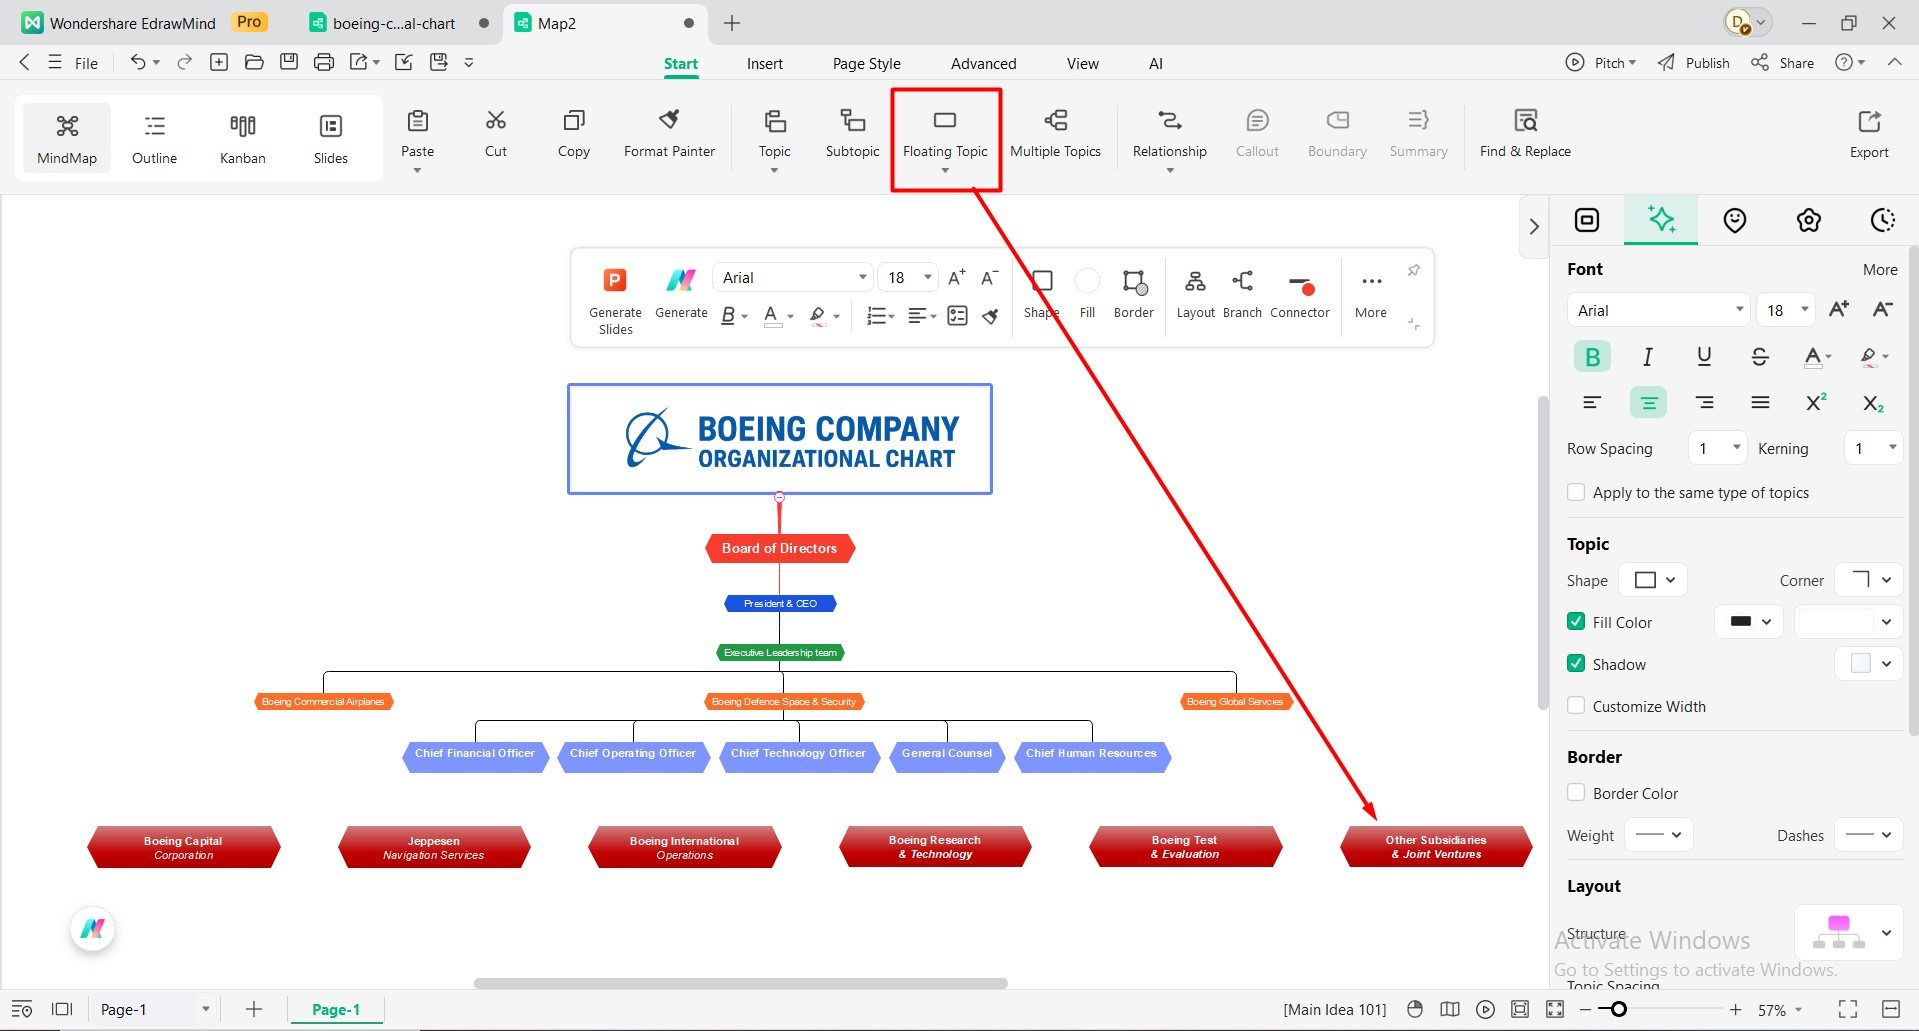Open the Start ribbon tab
The width and height of the screenshot is (1919, 1031).
(x=681, y=63)
